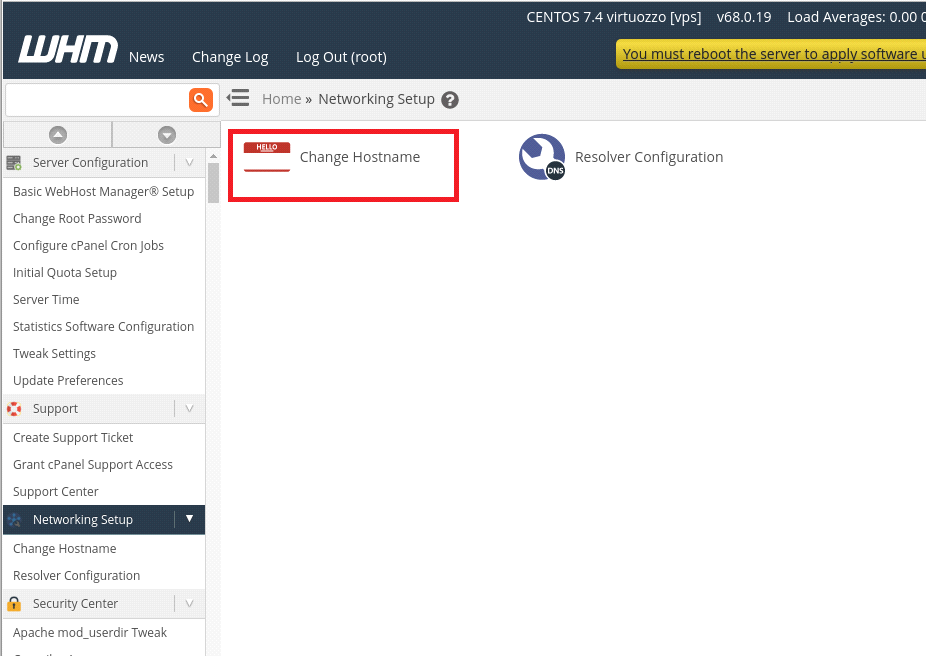Viewport: 926px width, 656px height.
Task: Collapse the Security Center section chevron
Action: click(190, 603)
